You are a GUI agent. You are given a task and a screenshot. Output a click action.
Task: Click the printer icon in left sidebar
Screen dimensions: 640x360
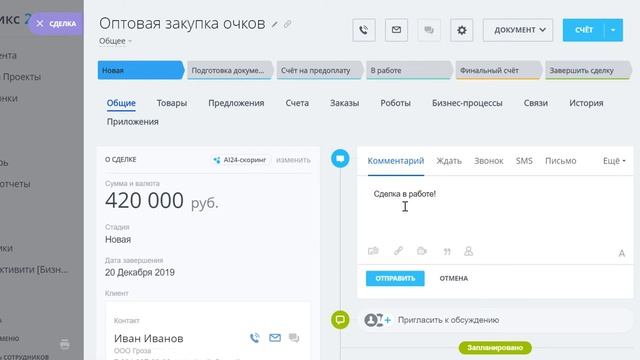coord(65,344)
